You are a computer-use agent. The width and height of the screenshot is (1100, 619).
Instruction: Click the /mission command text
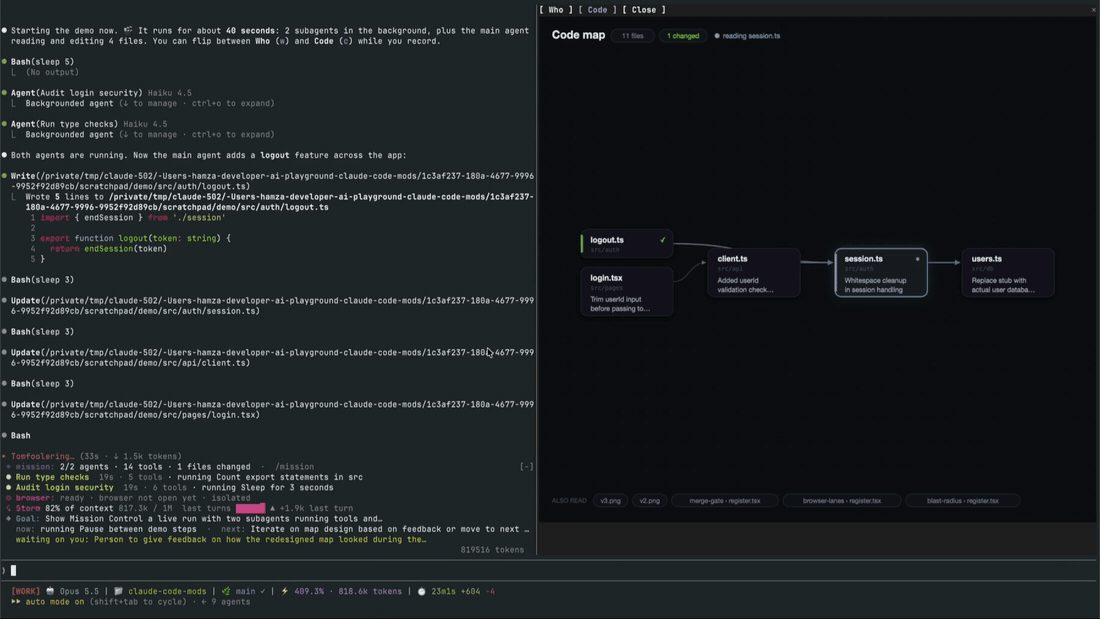pos(294,467)
